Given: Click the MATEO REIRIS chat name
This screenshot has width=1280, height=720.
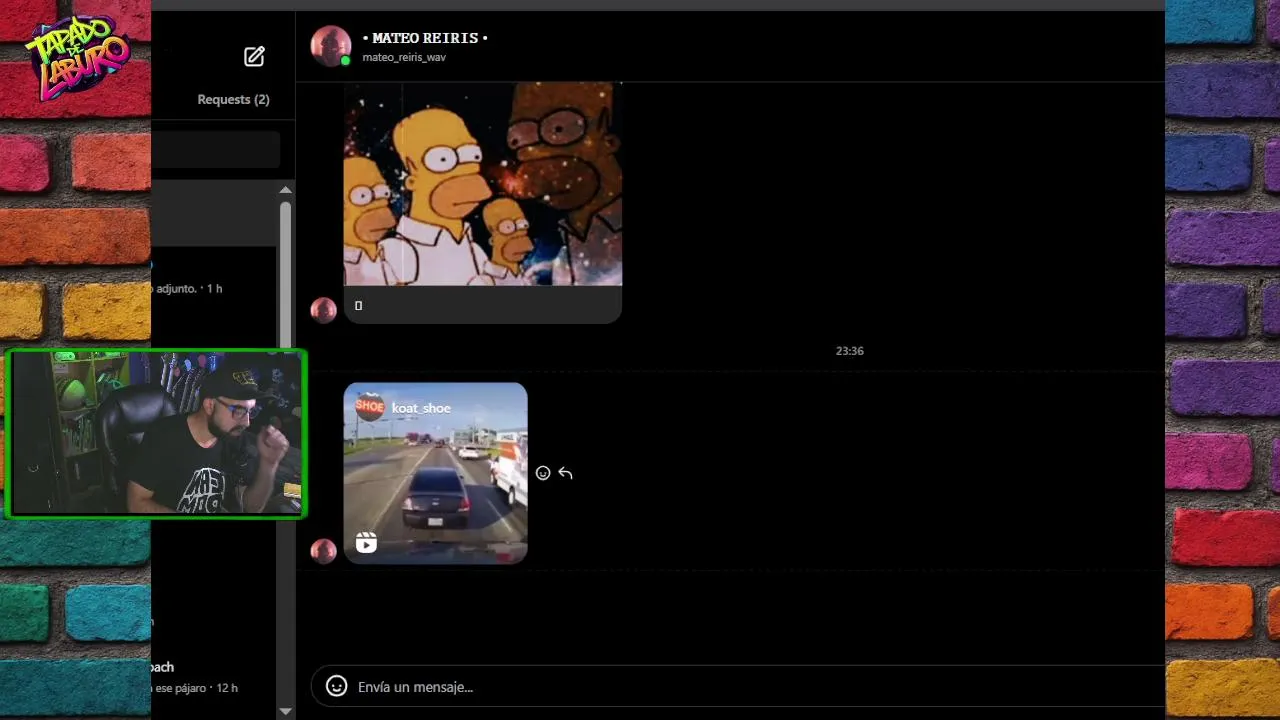Looking at the screenshot, I should [x=425, y=38].
